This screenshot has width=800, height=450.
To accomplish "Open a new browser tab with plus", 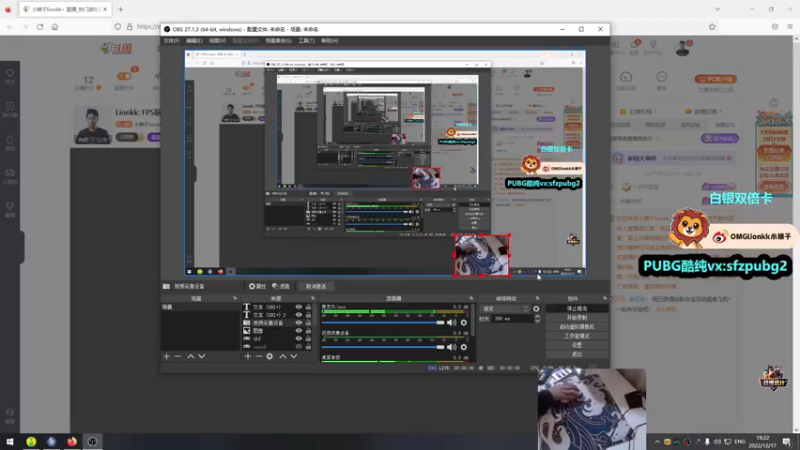I will [x=120, y=9].
